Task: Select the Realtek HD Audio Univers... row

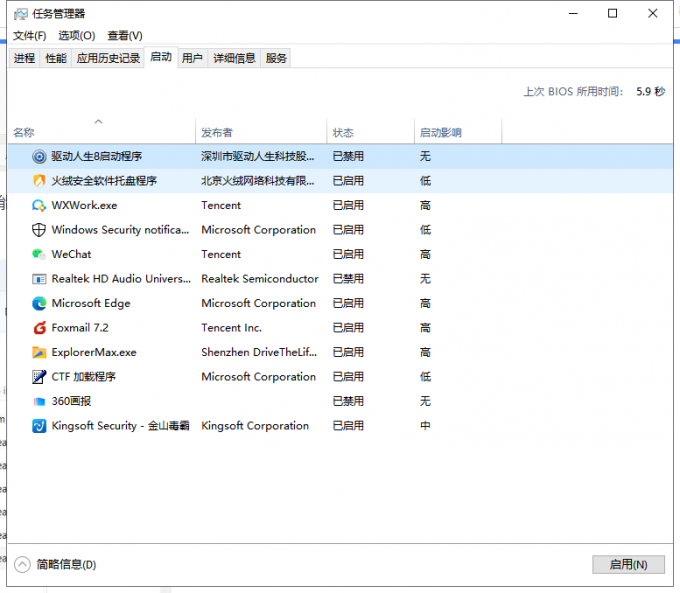Action: (x=340, y=279)
